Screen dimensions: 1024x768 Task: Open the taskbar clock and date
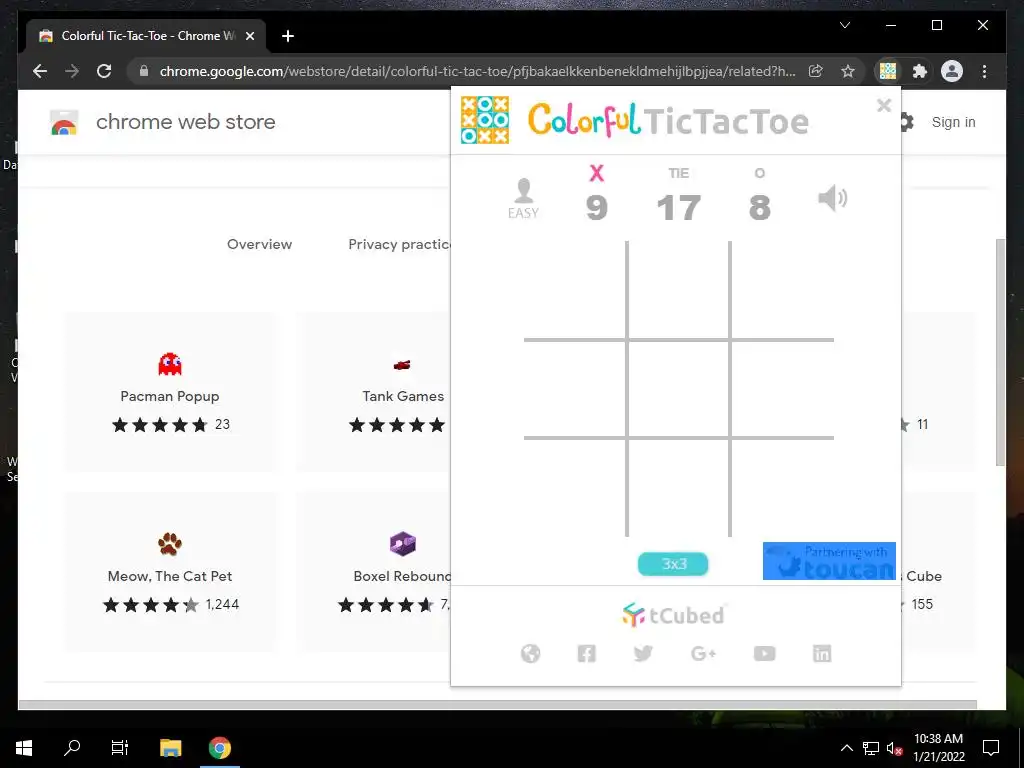click(x=938, y=748)
